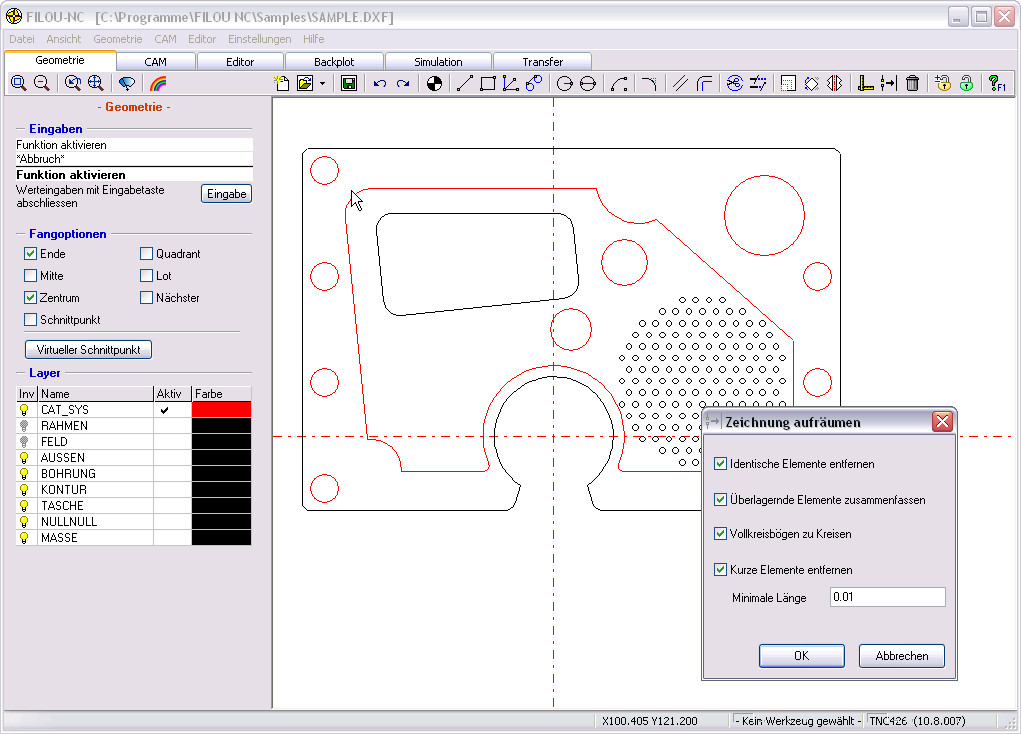Click the 'Minimale Länge' input field

click(887, 598)
